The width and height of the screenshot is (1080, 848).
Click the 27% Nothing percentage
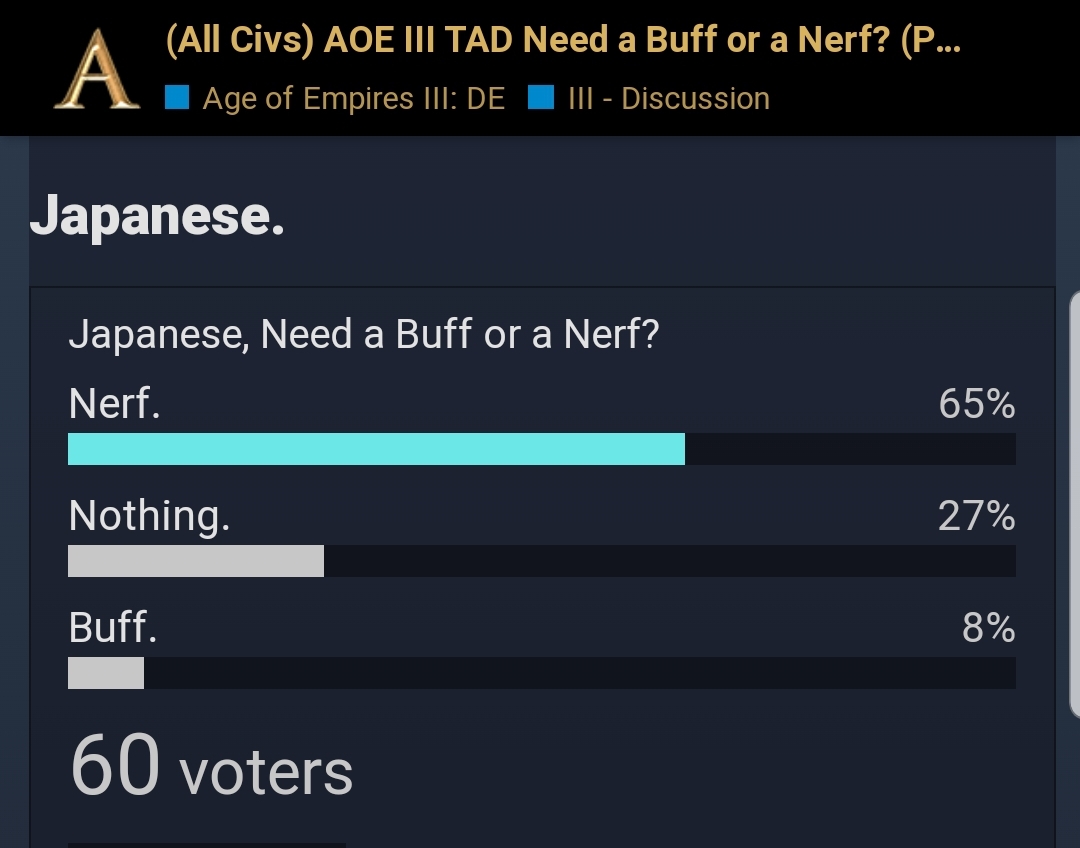[x=976, y=516]
